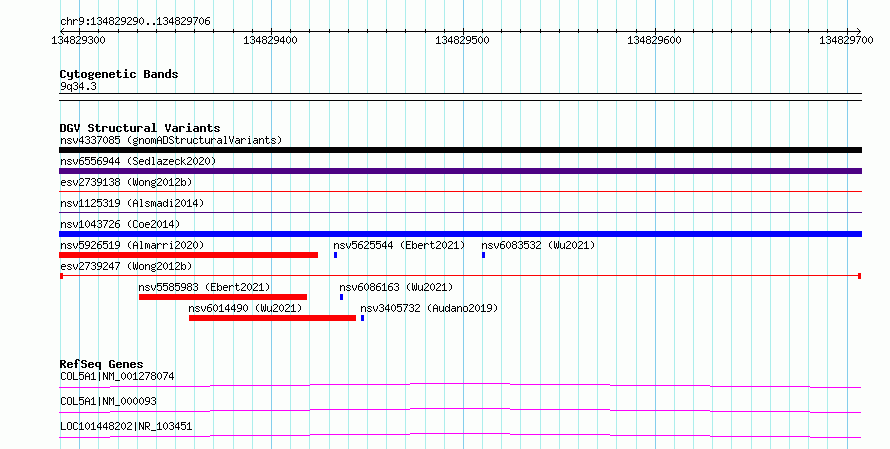Click the esv2739247 (Wong2012b) label
Viewport: 890px width, 449px height.
(126, 266)
